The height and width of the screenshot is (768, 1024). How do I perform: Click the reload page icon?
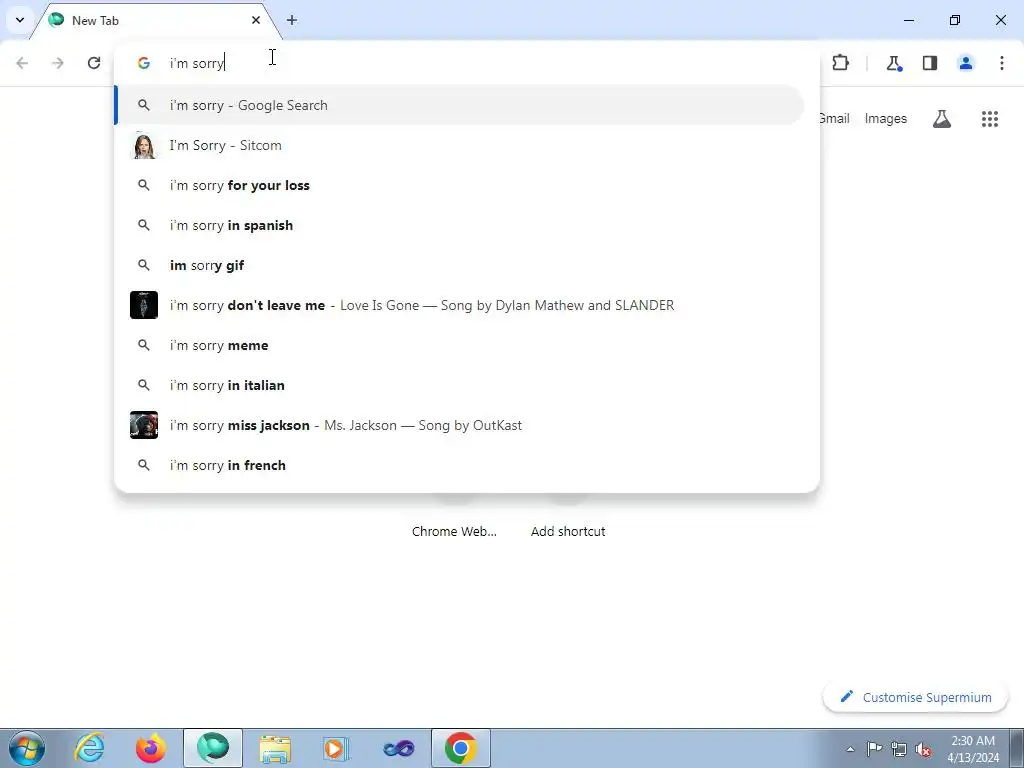coord(94,63)
